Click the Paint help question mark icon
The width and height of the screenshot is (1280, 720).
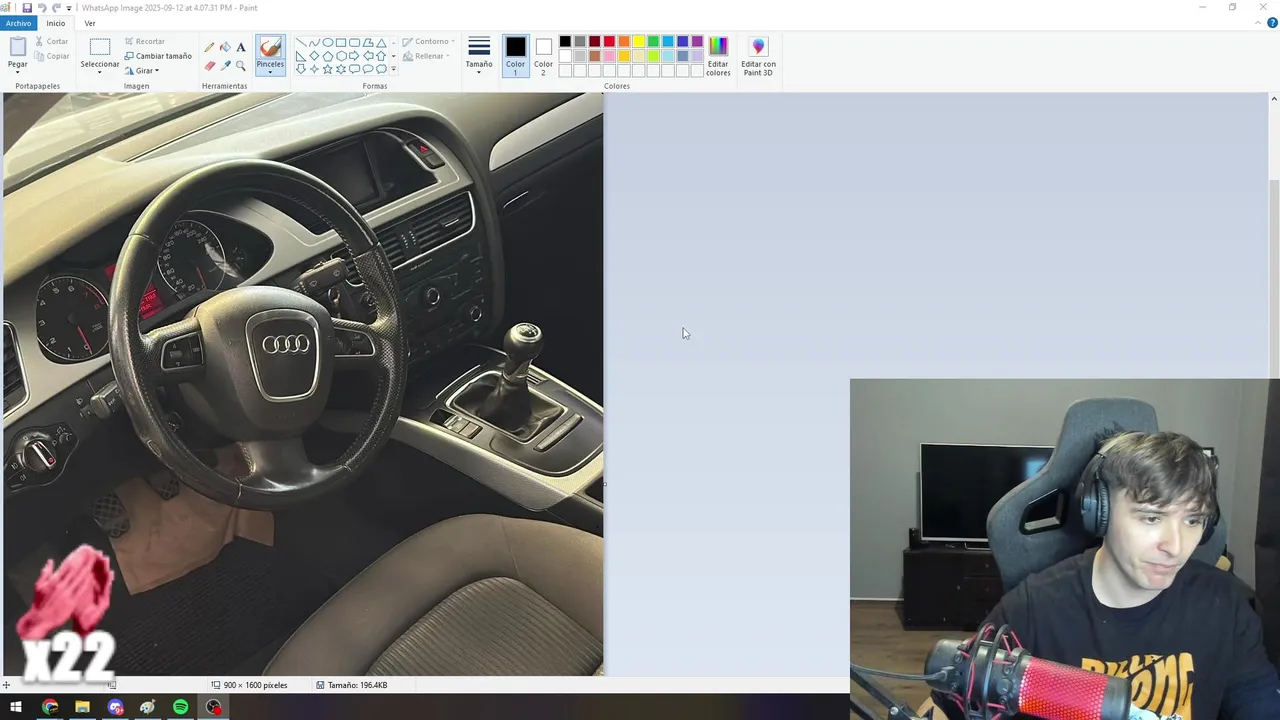[1272, 23]
